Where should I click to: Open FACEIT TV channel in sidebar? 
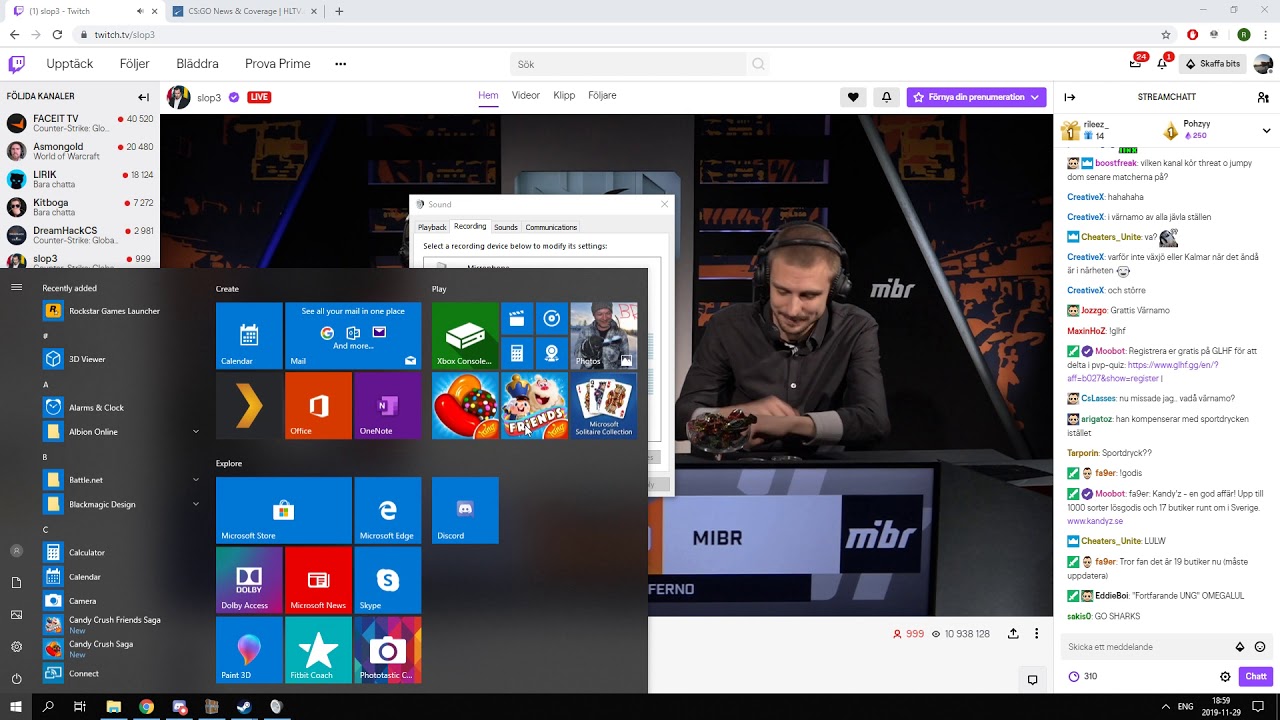(80, 123)
